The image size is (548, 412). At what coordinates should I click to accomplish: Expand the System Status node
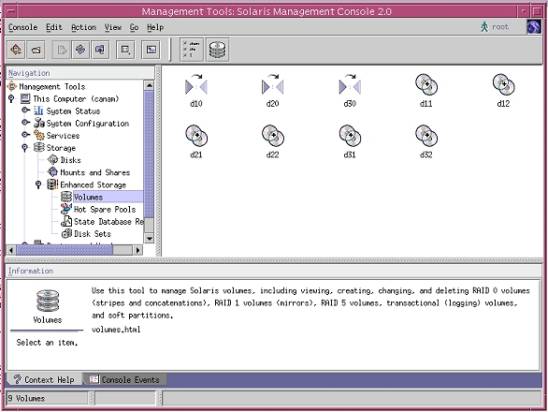click(x=25, y=111)
